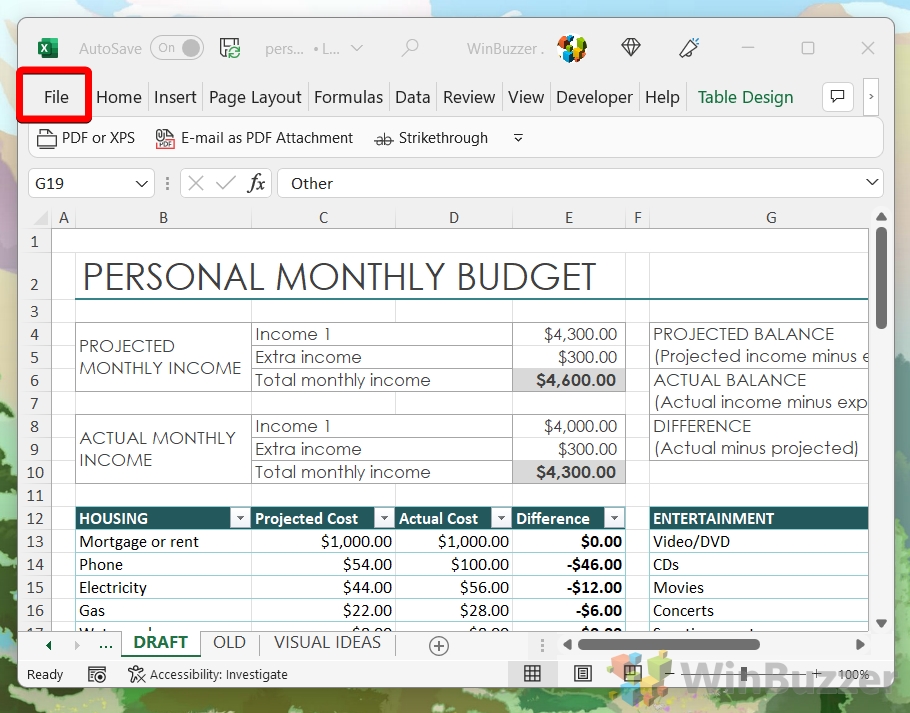Open the Comments speech bubble button
Image resolution: width=910 pixels, height=713 pixels.
(837, 97)
